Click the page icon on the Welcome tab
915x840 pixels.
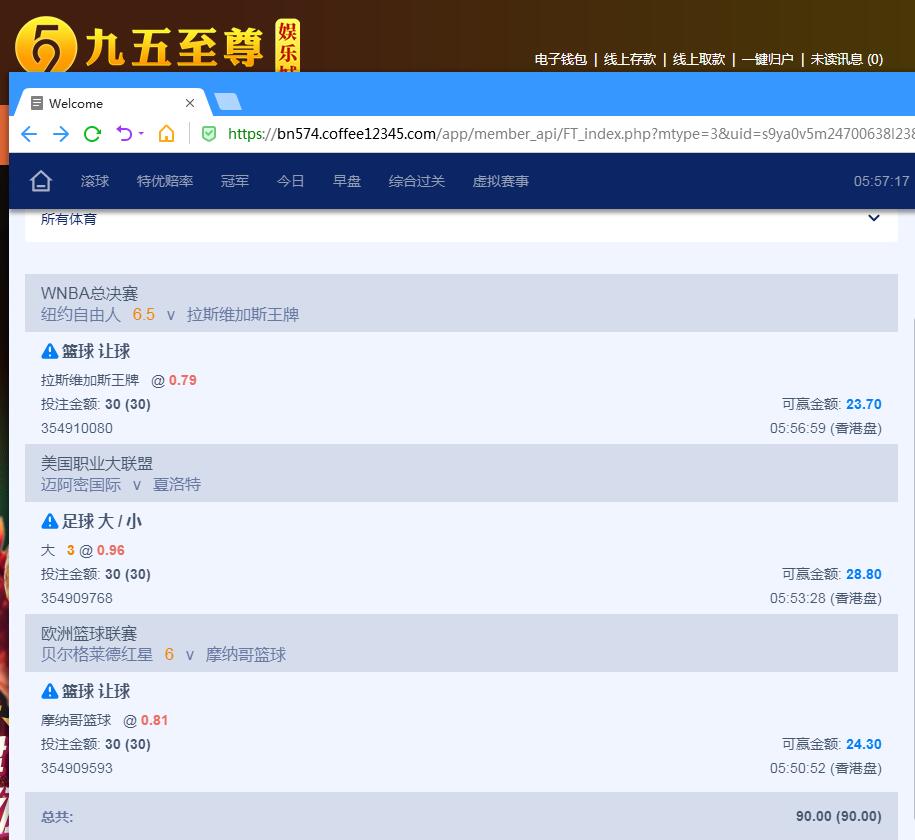click(37, 103)
